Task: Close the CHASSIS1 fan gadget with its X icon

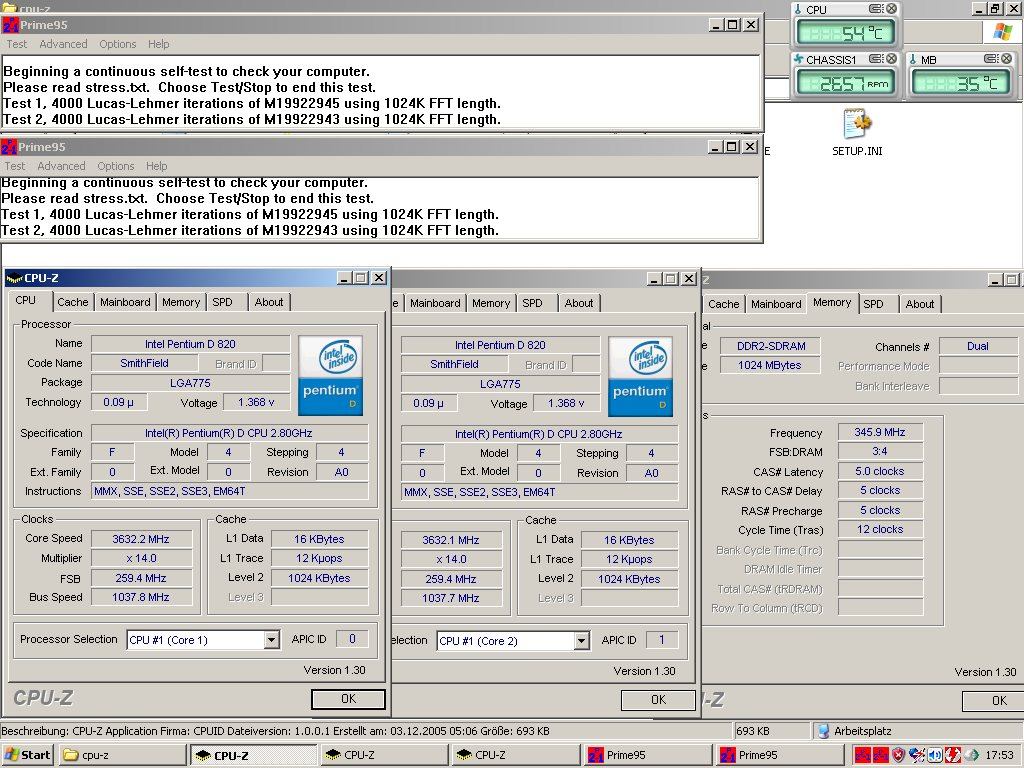Action: pyautogui.click(x=891, y=59)
